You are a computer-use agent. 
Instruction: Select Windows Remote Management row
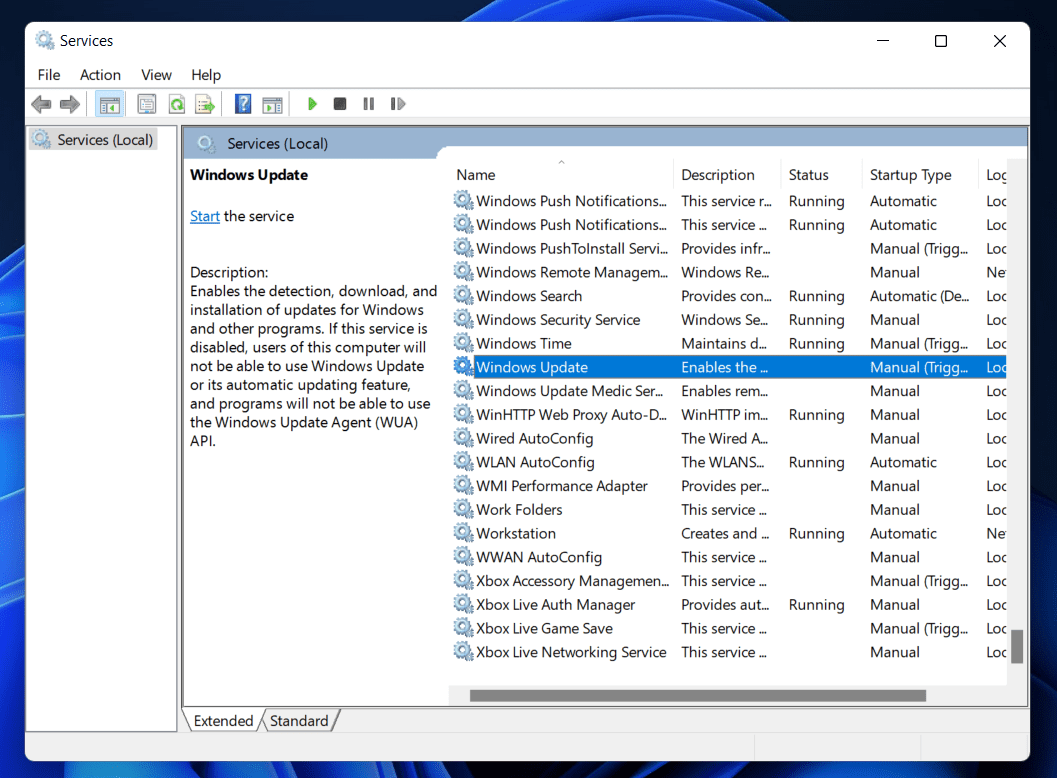[729, 272]
